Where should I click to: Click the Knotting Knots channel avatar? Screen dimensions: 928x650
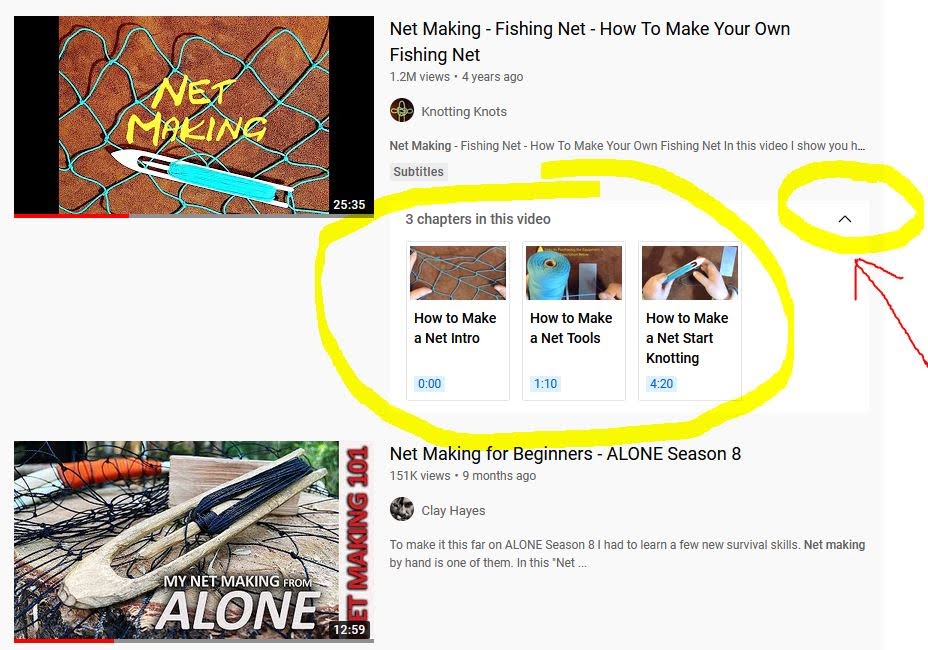[x=402, y=111]
